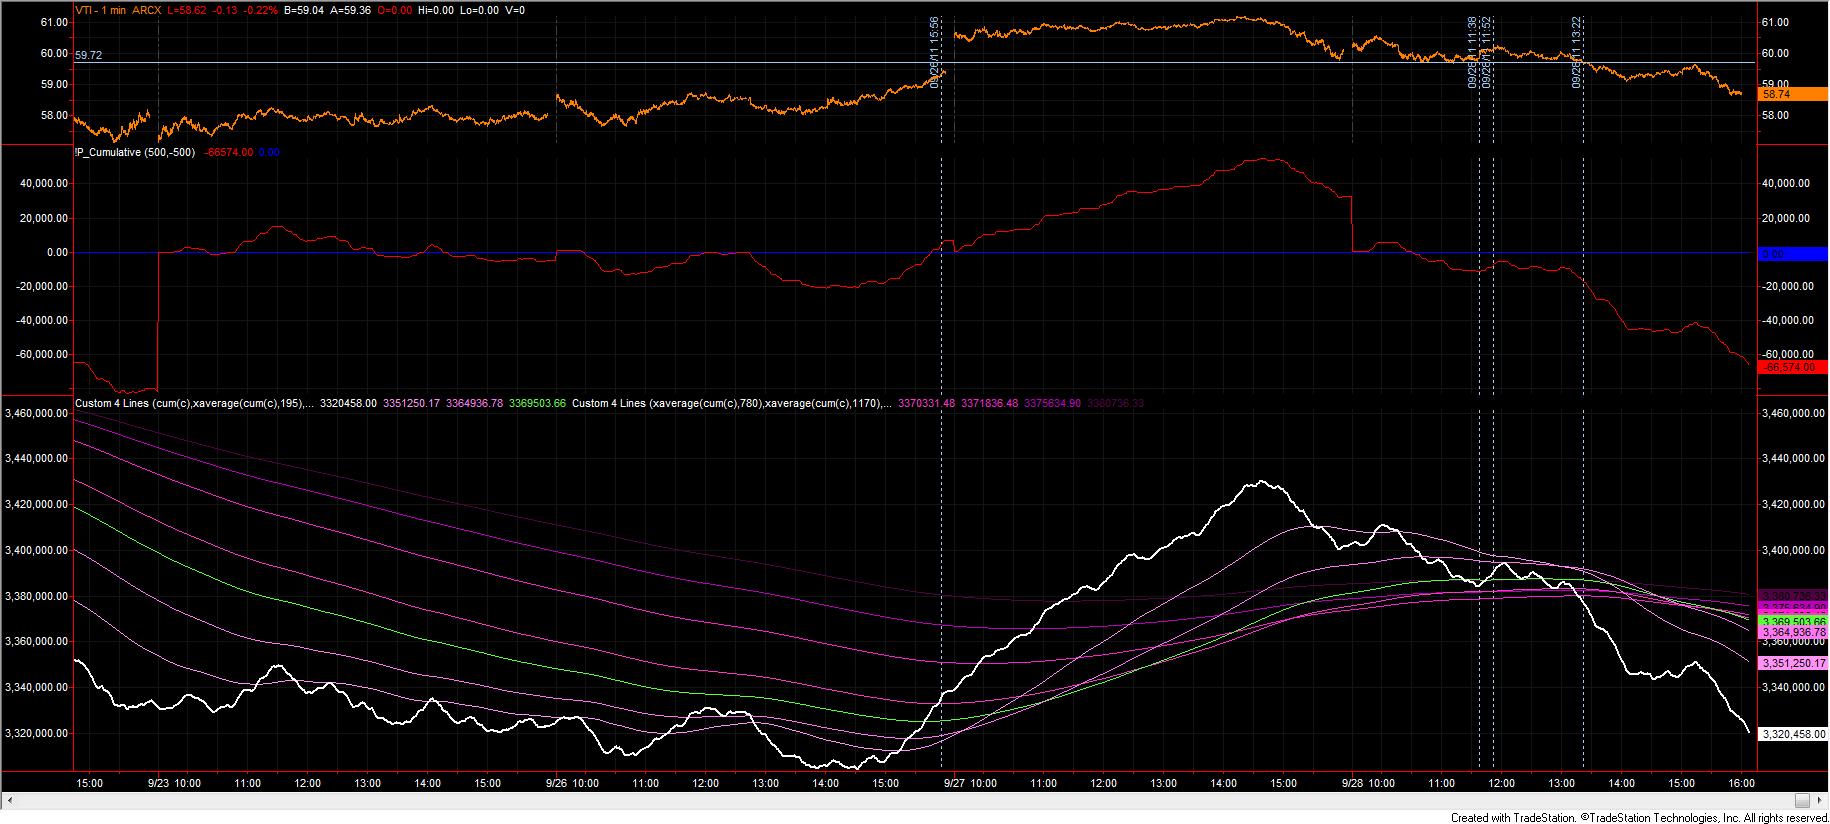The height and width of the screenshot is (824, 1830).
Task: Click the red -66,574.00 axis marker
Action: (x=1792, y=367)
